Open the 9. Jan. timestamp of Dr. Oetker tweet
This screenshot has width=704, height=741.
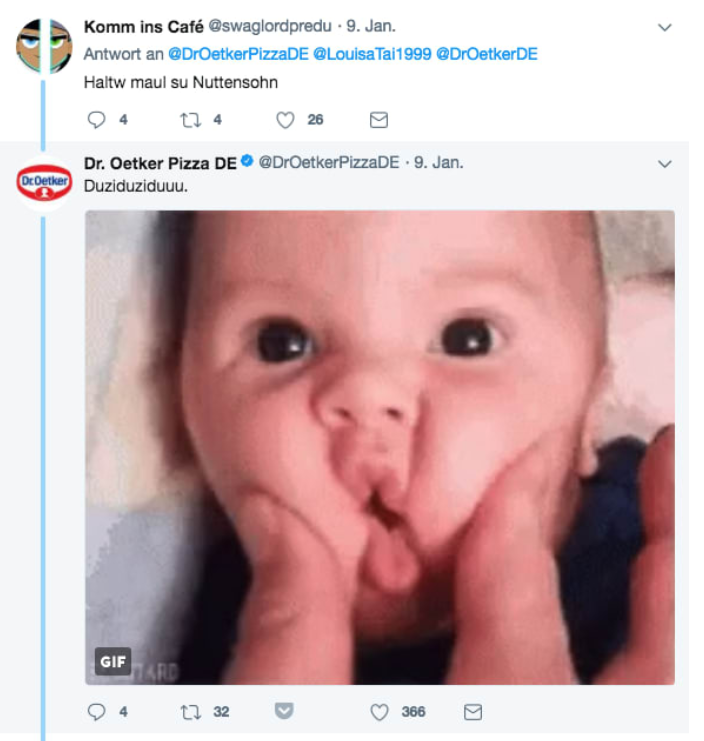coord(439,162)
